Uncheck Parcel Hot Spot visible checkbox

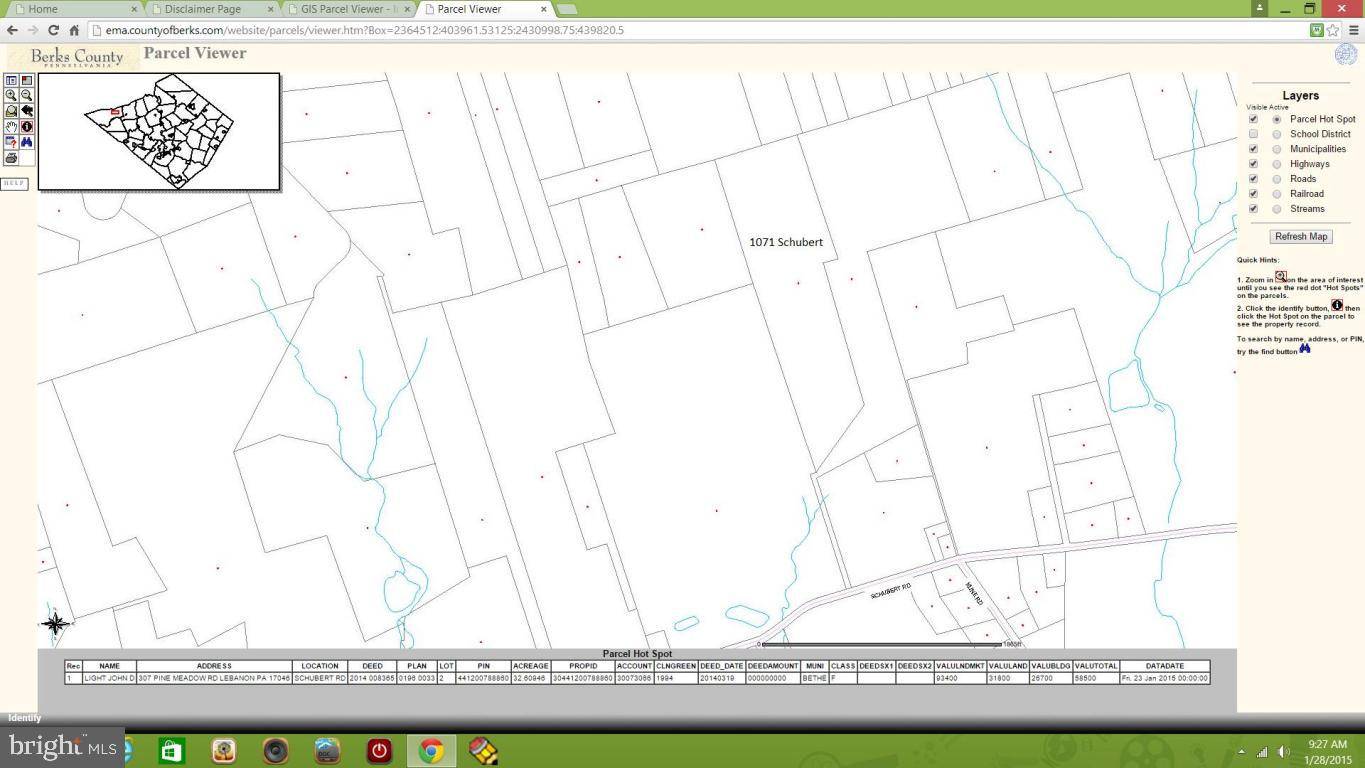click(1253, 119)
